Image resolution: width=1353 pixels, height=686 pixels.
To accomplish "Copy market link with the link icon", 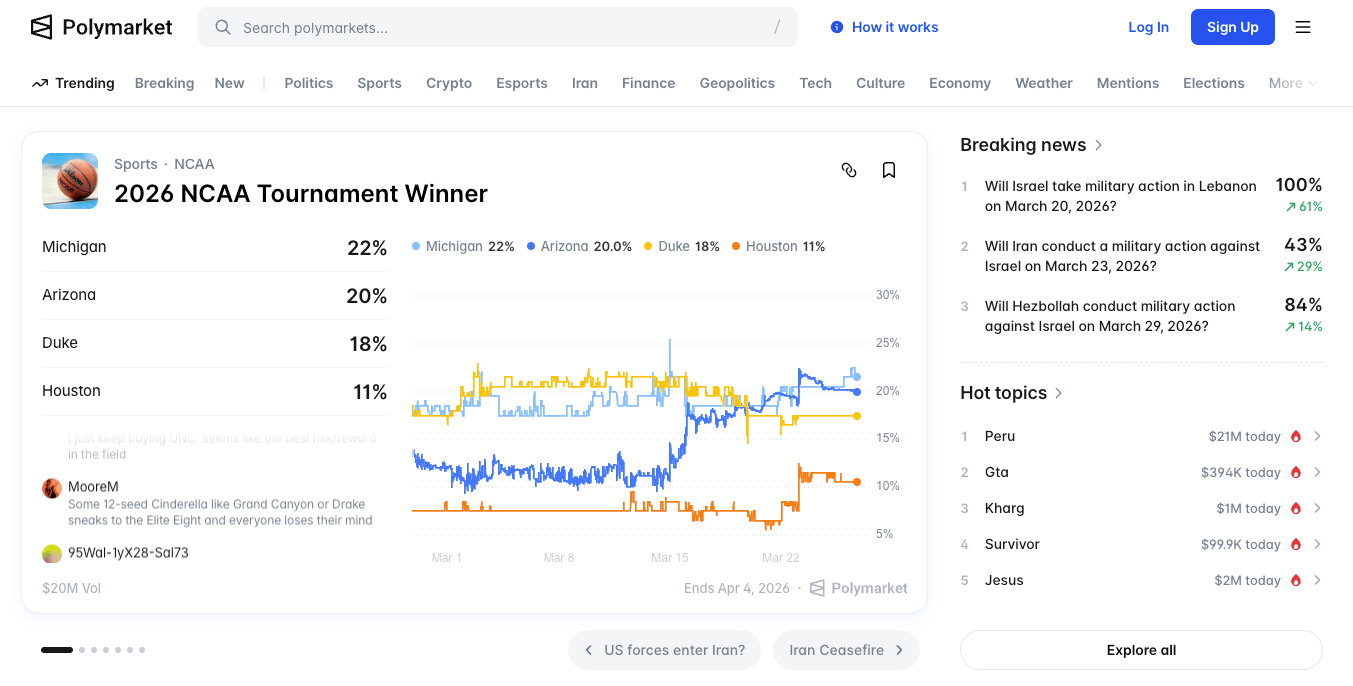I will 849,170.
